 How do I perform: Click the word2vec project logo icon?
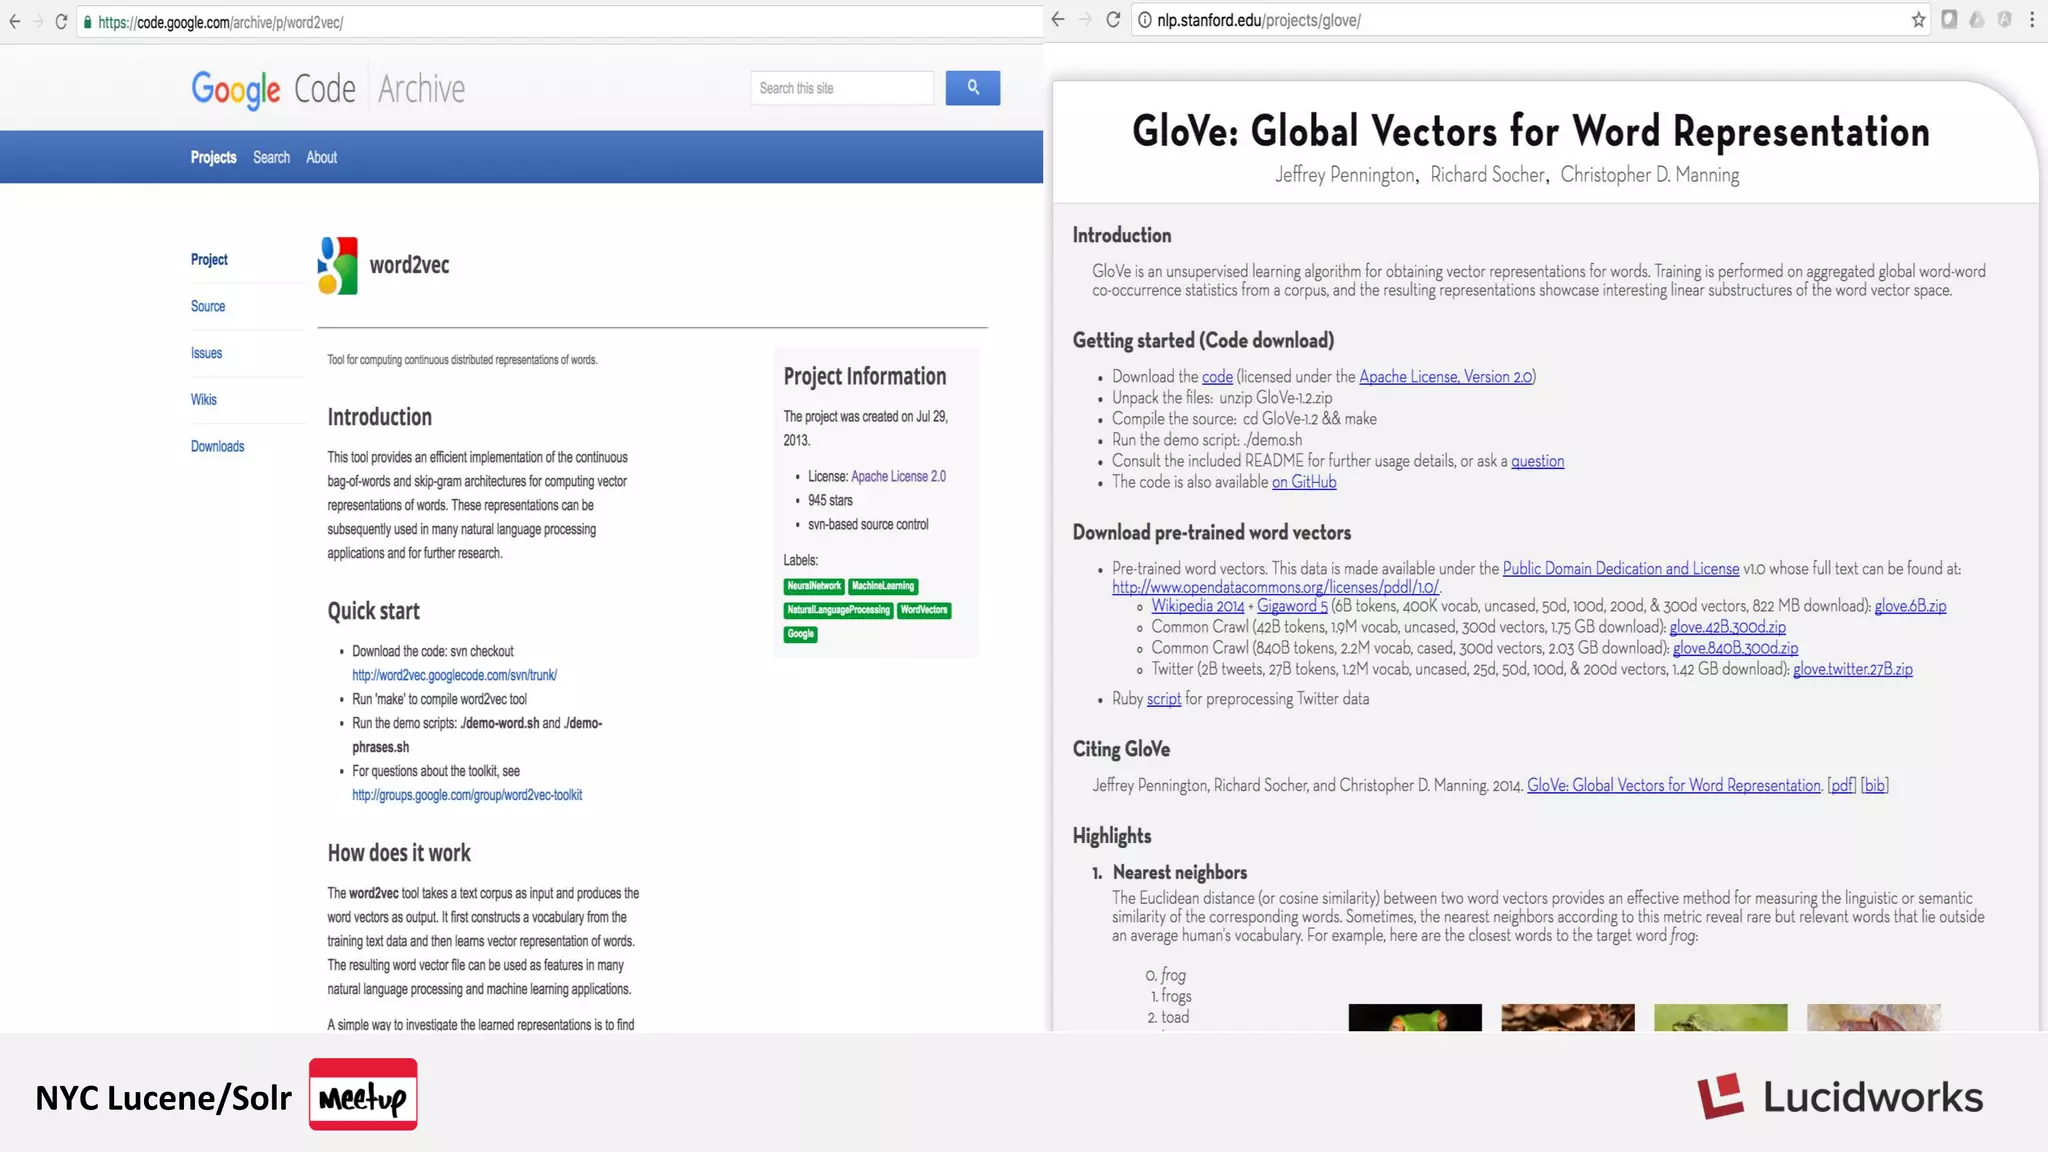point(337,265)
